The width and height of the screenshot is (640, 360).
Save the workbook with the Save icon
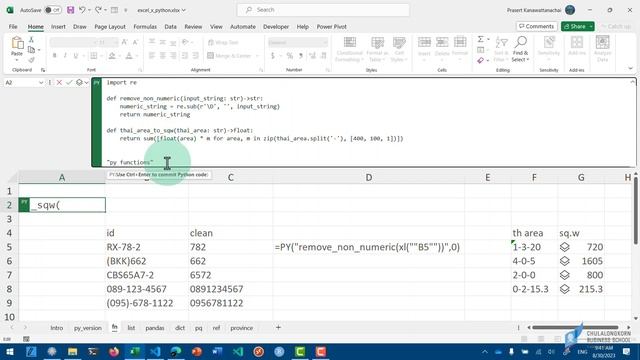point(70,10)
